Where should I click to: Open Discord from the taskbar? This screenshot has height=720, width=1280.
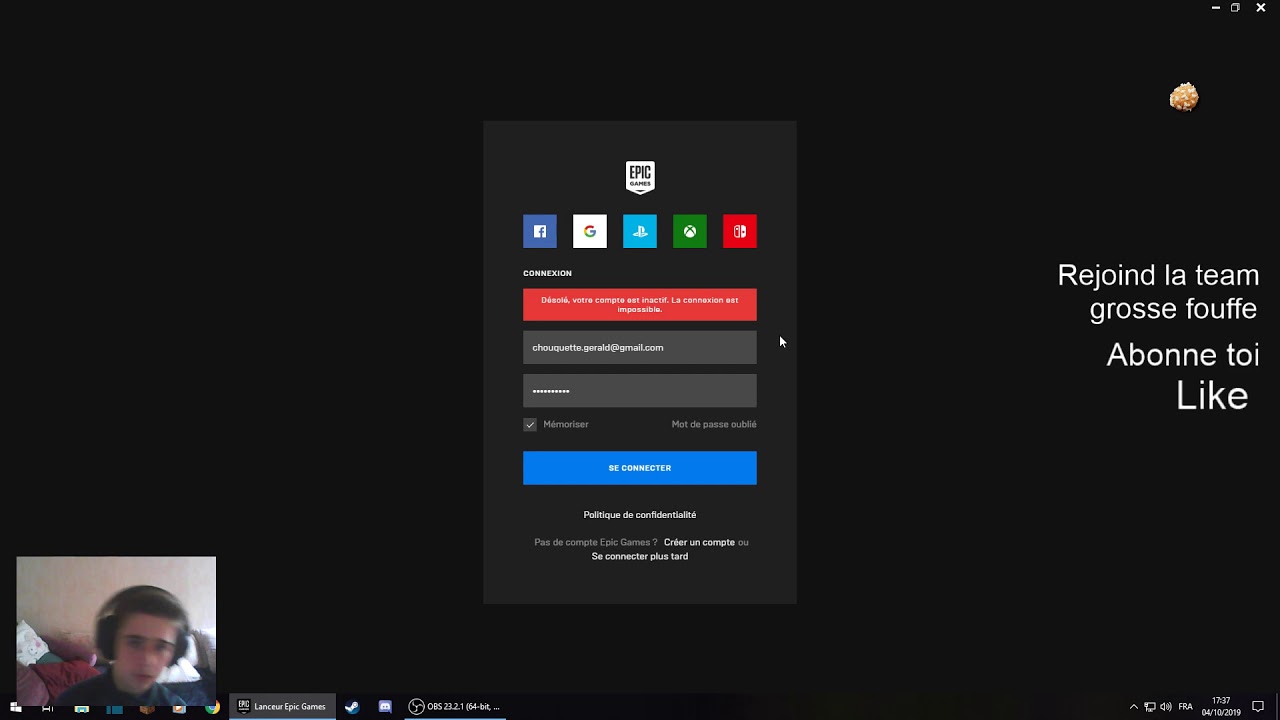tap(385, 707)
